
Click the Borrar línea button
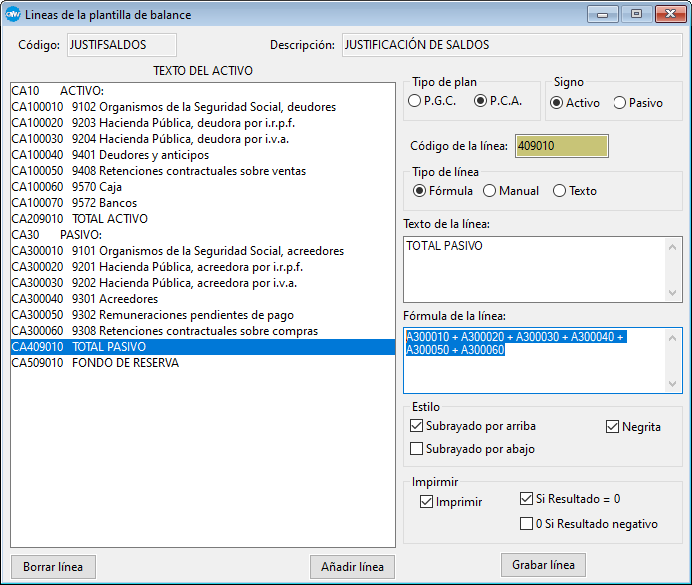(53, 566)
